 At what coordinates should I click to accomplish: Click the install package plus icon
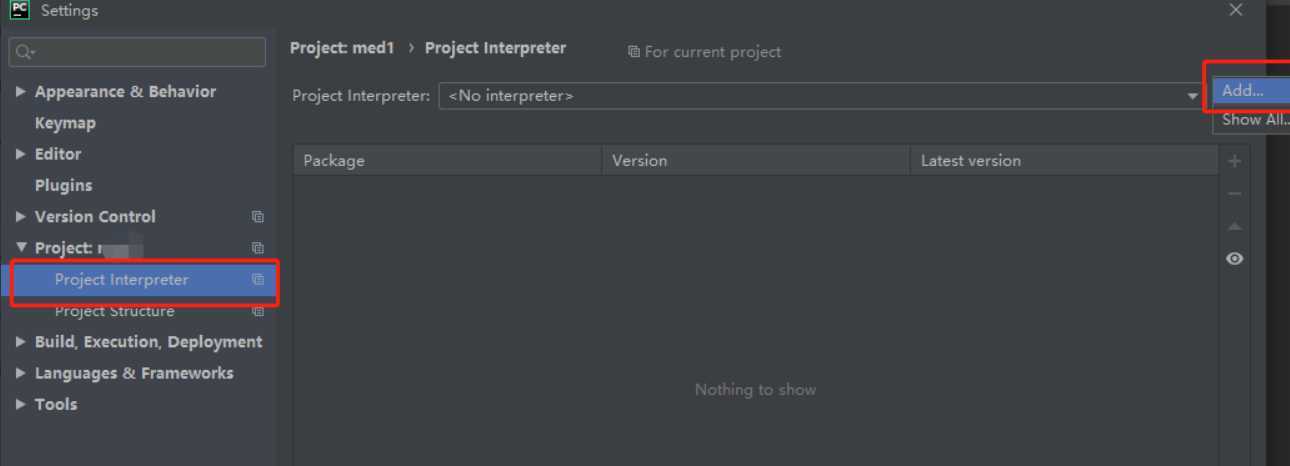tap(1235, 161)
